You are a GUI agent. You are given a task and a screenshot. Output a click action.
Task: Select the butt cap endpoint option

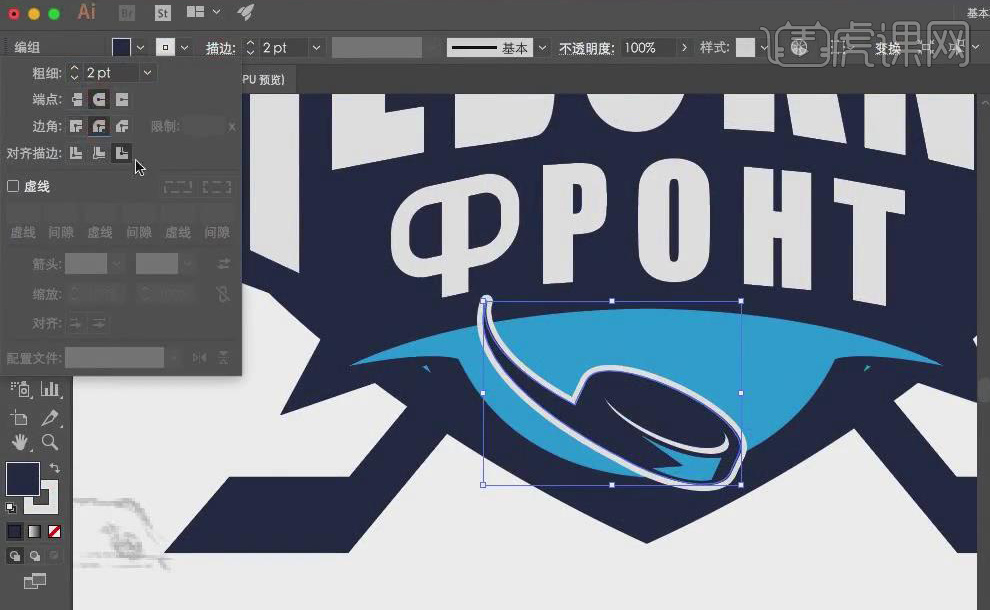click(x=76, y=99)
